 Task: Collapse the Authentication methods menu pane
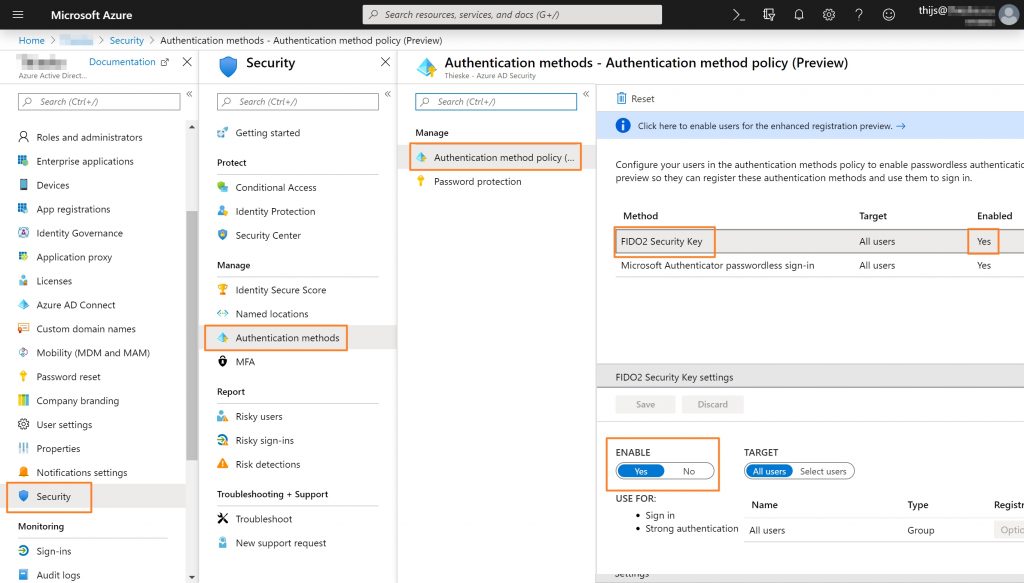pos(586,94)
